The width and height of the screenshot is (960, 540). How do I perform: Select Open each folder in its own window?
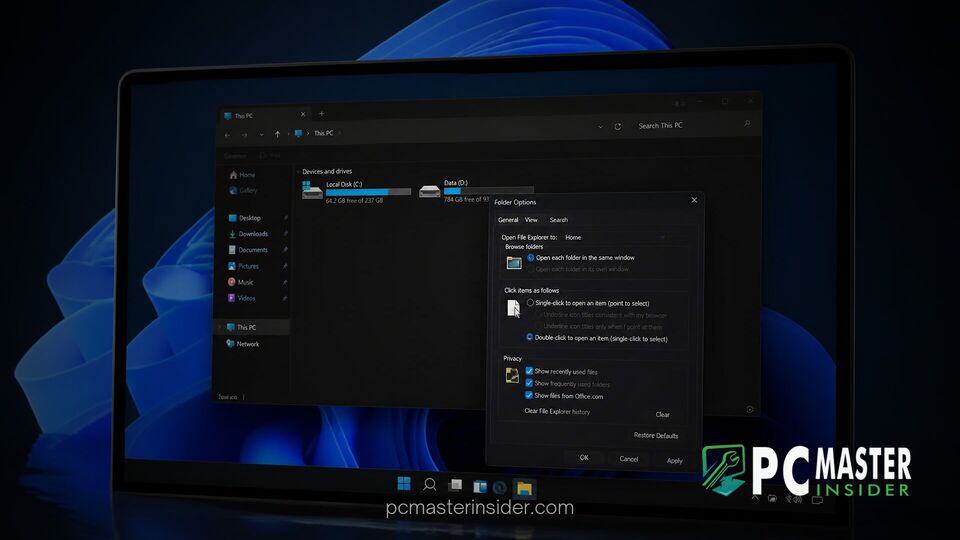coord(578,269)
